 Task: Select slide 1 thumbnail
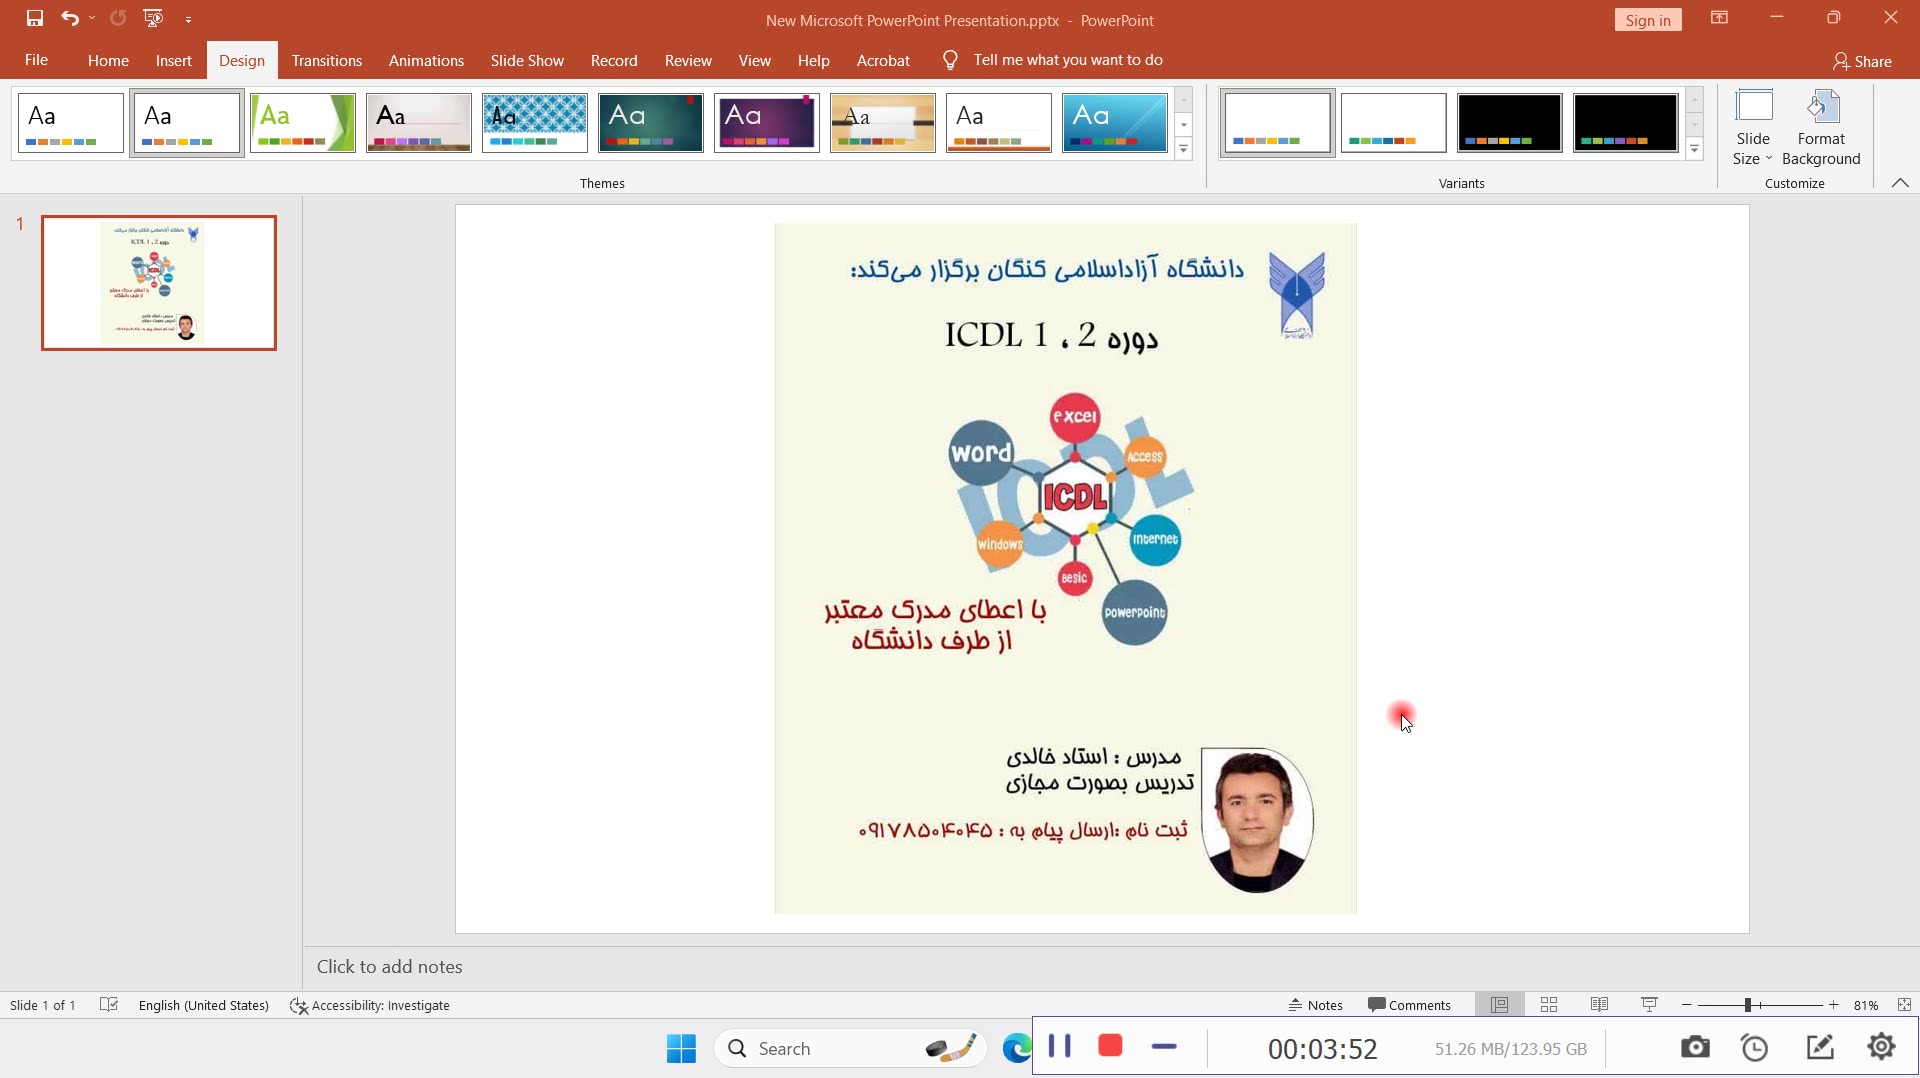(159, 283)
